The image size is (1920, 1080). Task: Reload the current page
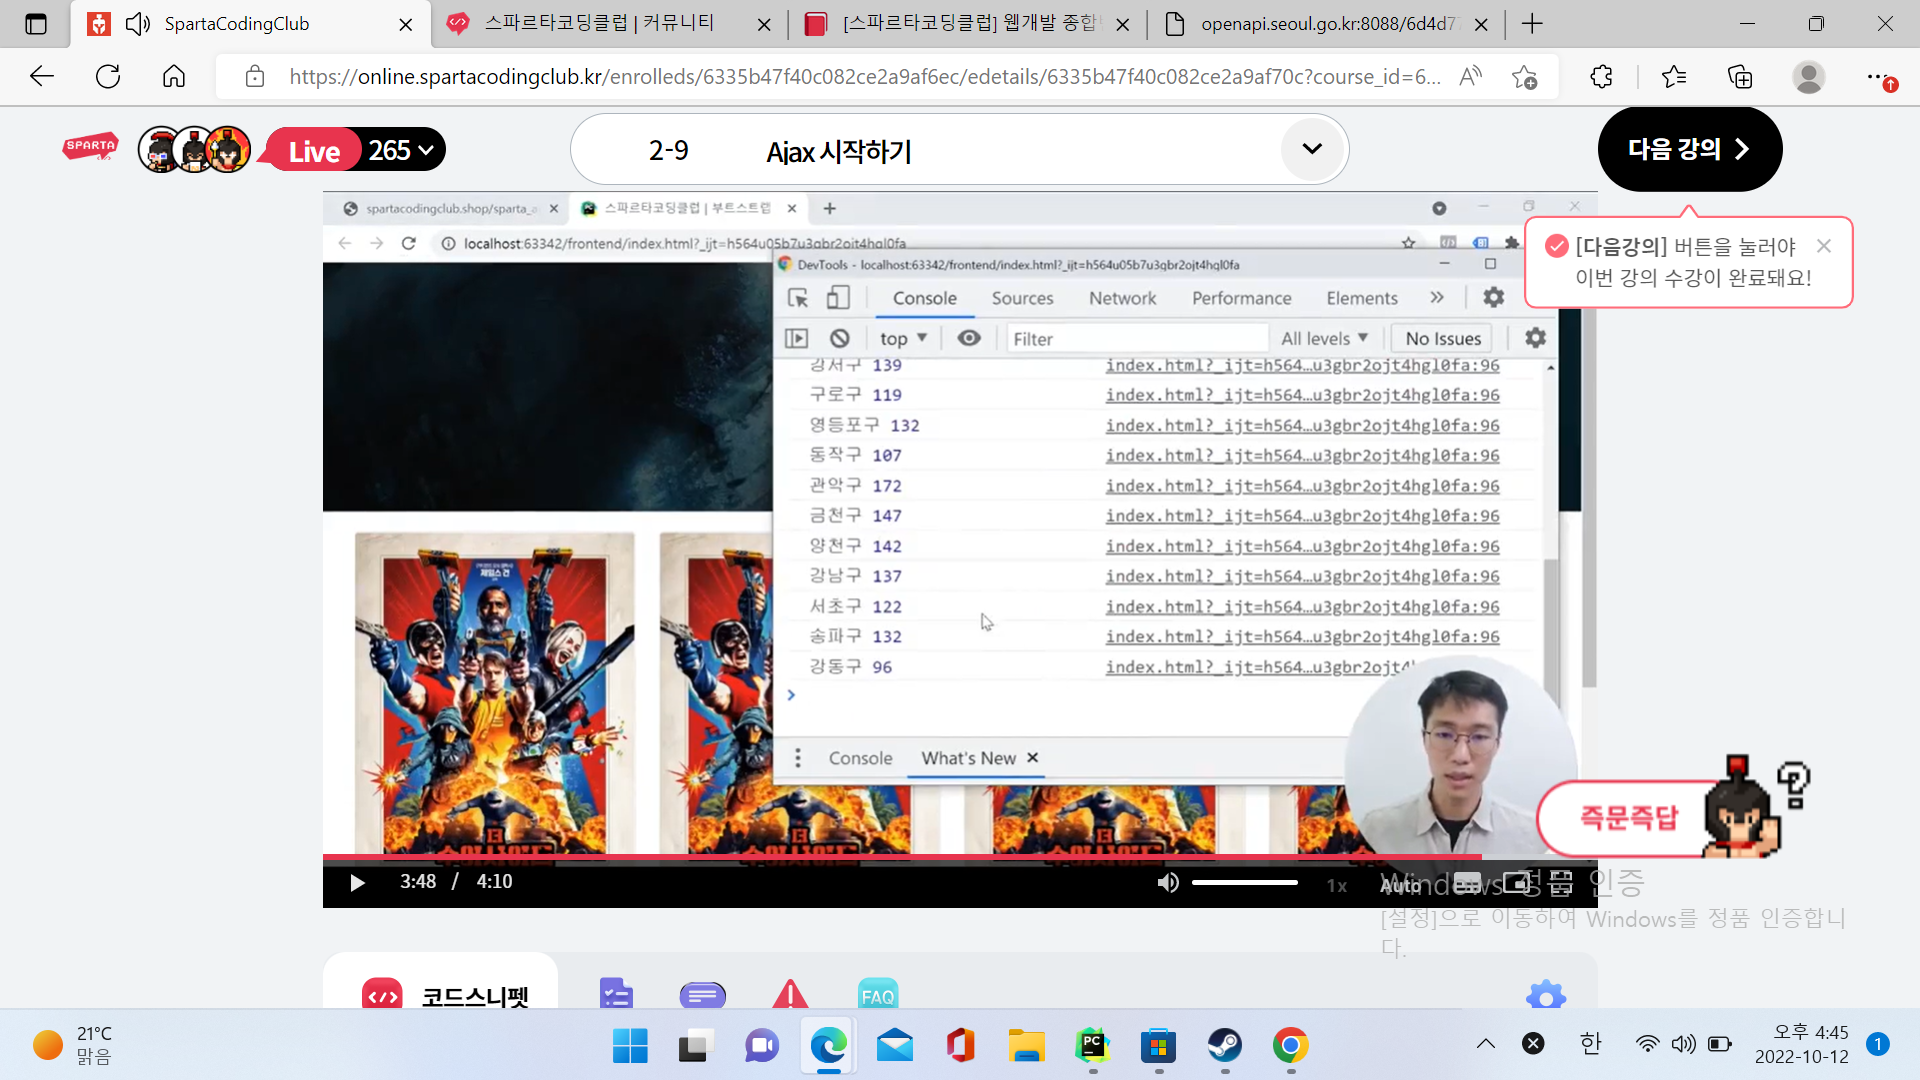point(108,76)
